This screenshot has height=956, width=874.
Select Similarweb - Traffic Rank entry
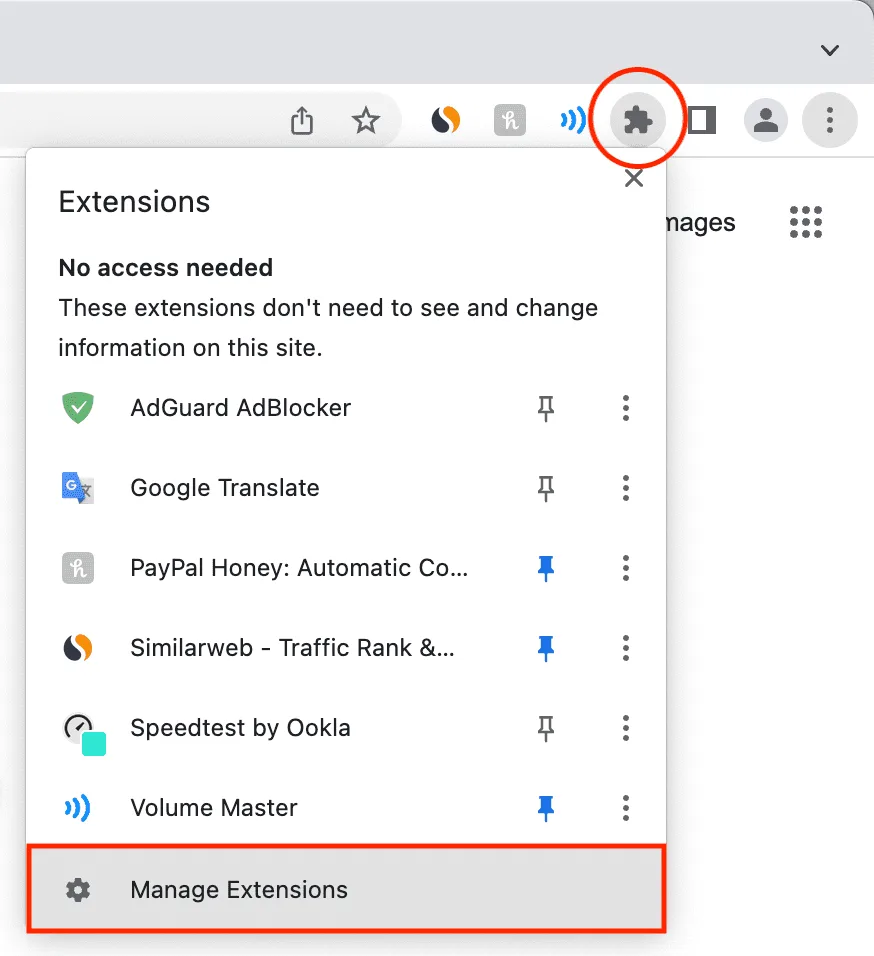pos(293,647)
